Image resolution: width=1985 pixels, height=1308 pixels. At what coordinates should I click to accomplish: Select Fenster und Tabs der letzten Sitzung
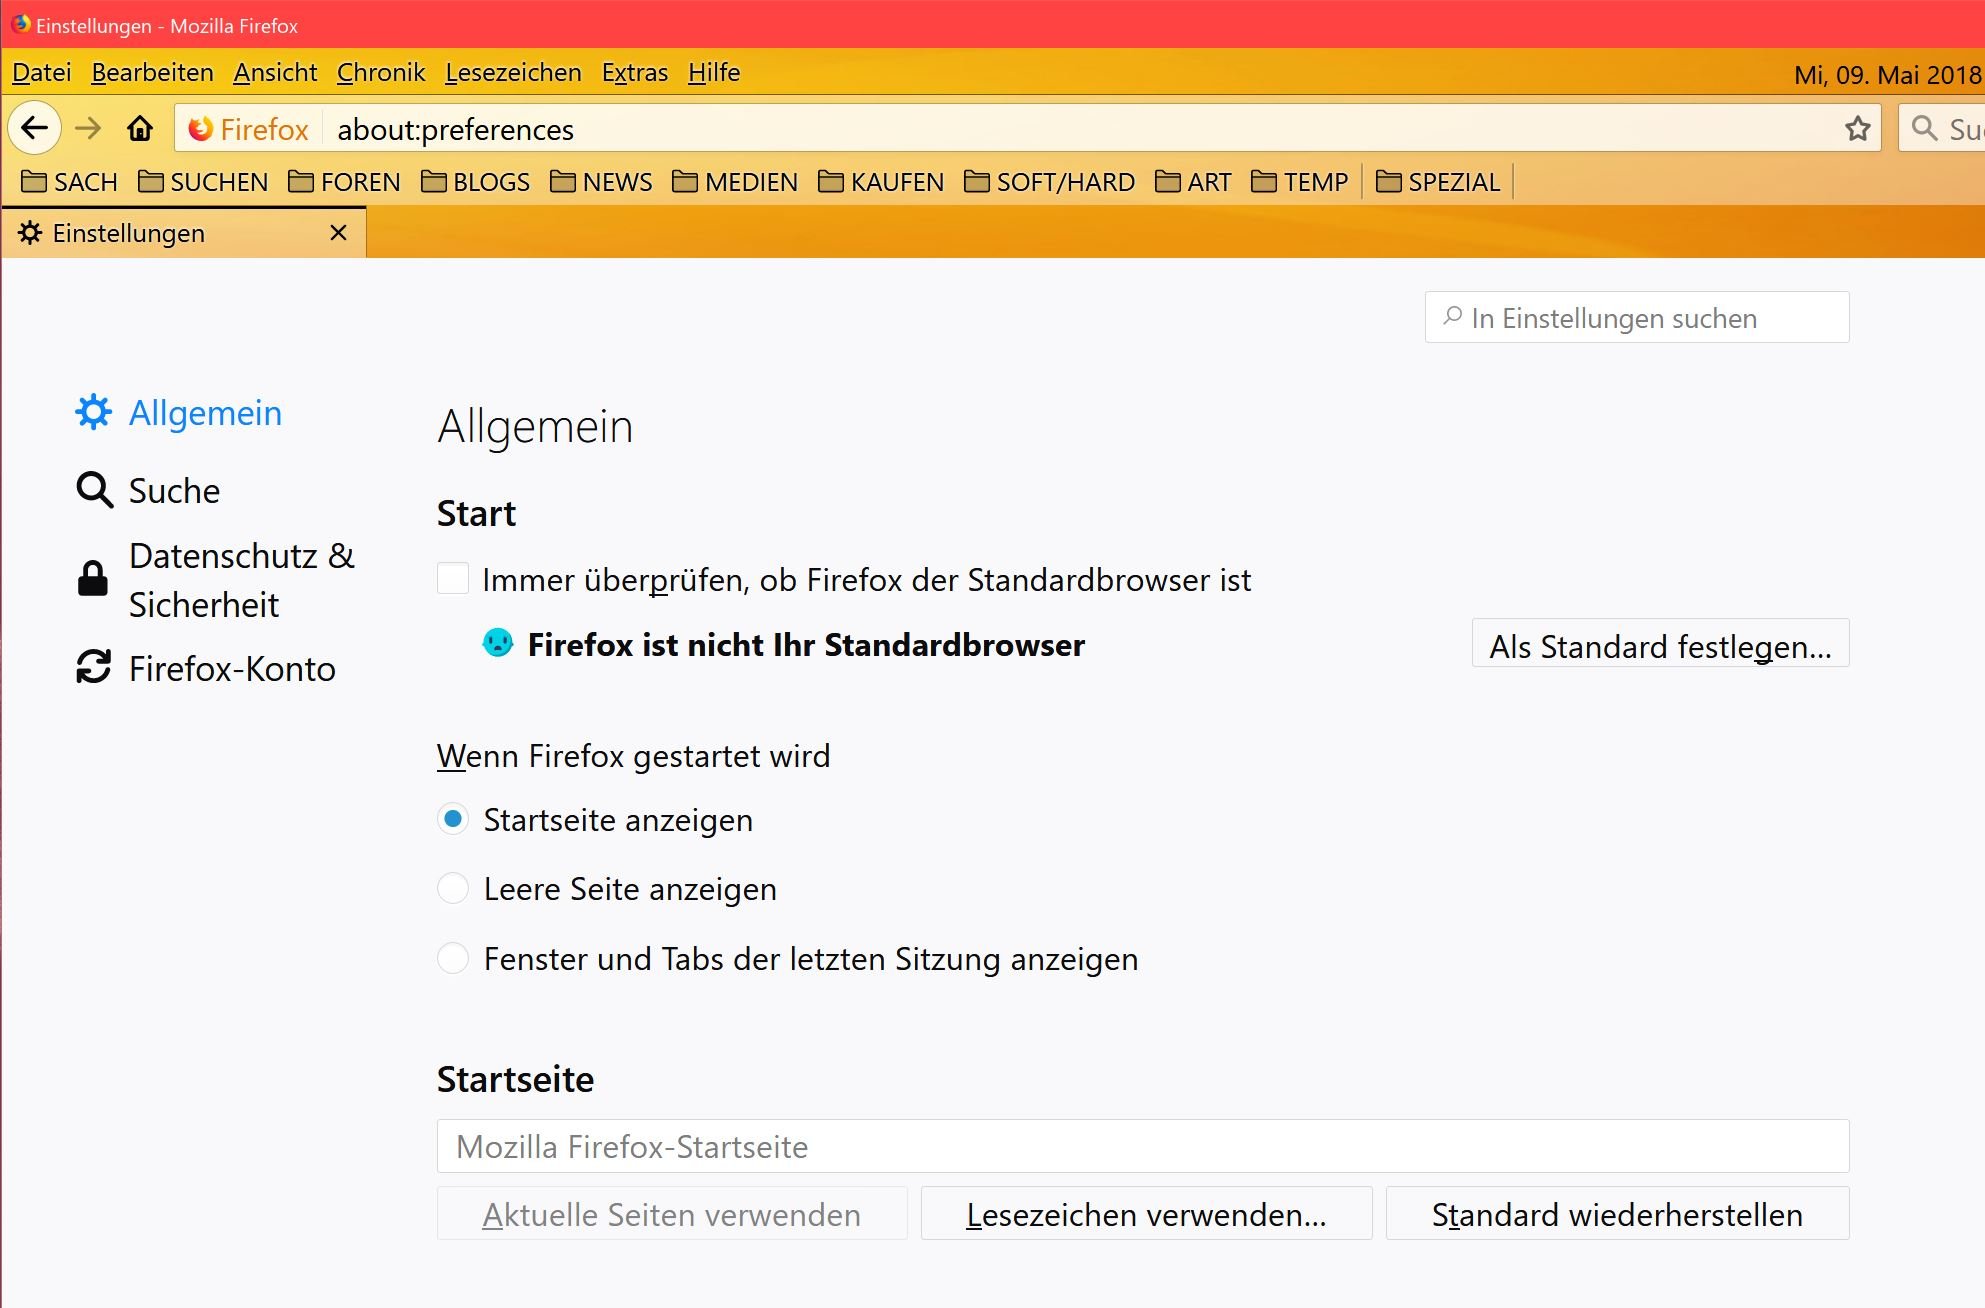453,958
